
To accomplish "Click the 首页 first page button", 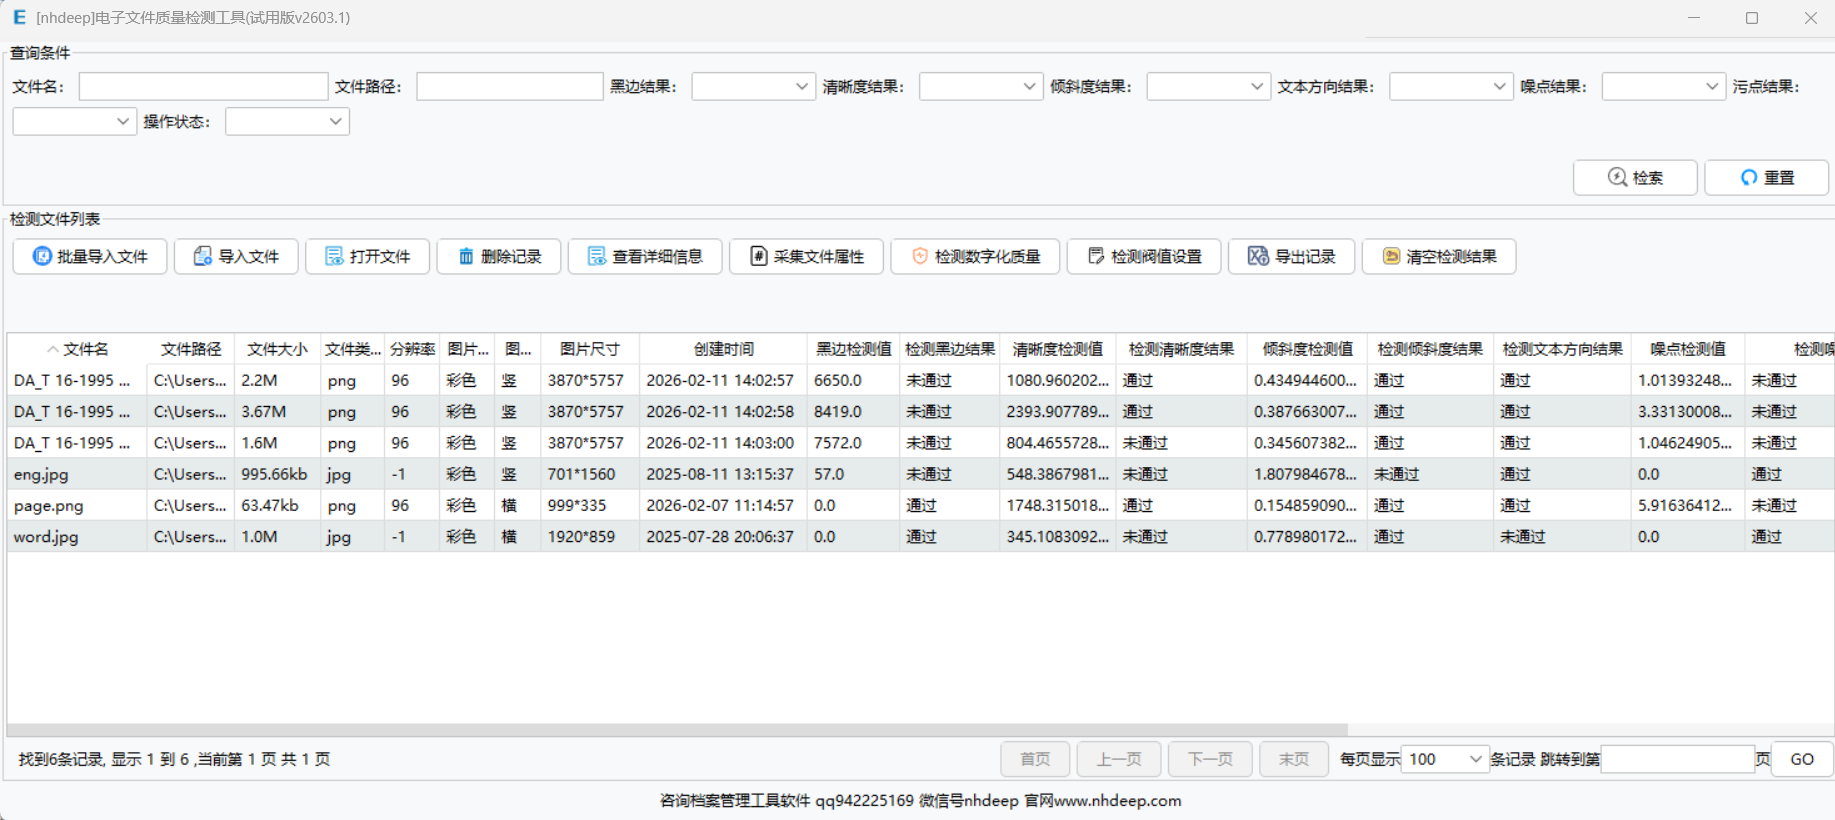I will pos(1035,759).
